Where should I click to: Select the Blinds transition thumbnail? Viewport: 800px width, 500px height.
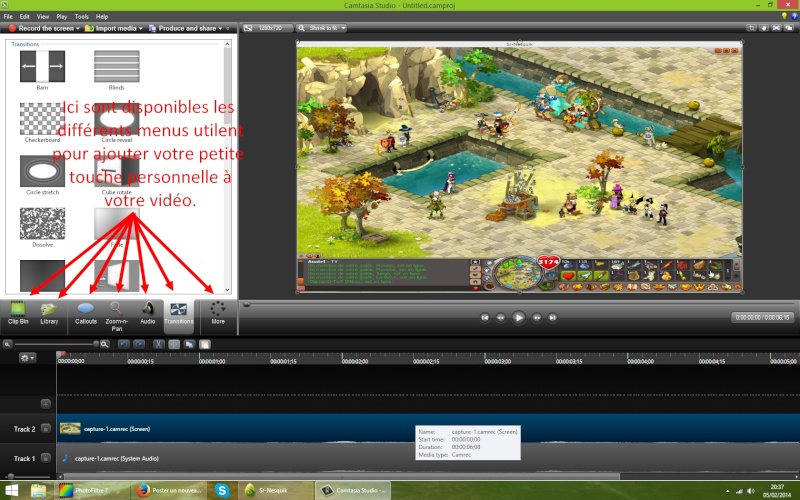(x=117, y=66)
